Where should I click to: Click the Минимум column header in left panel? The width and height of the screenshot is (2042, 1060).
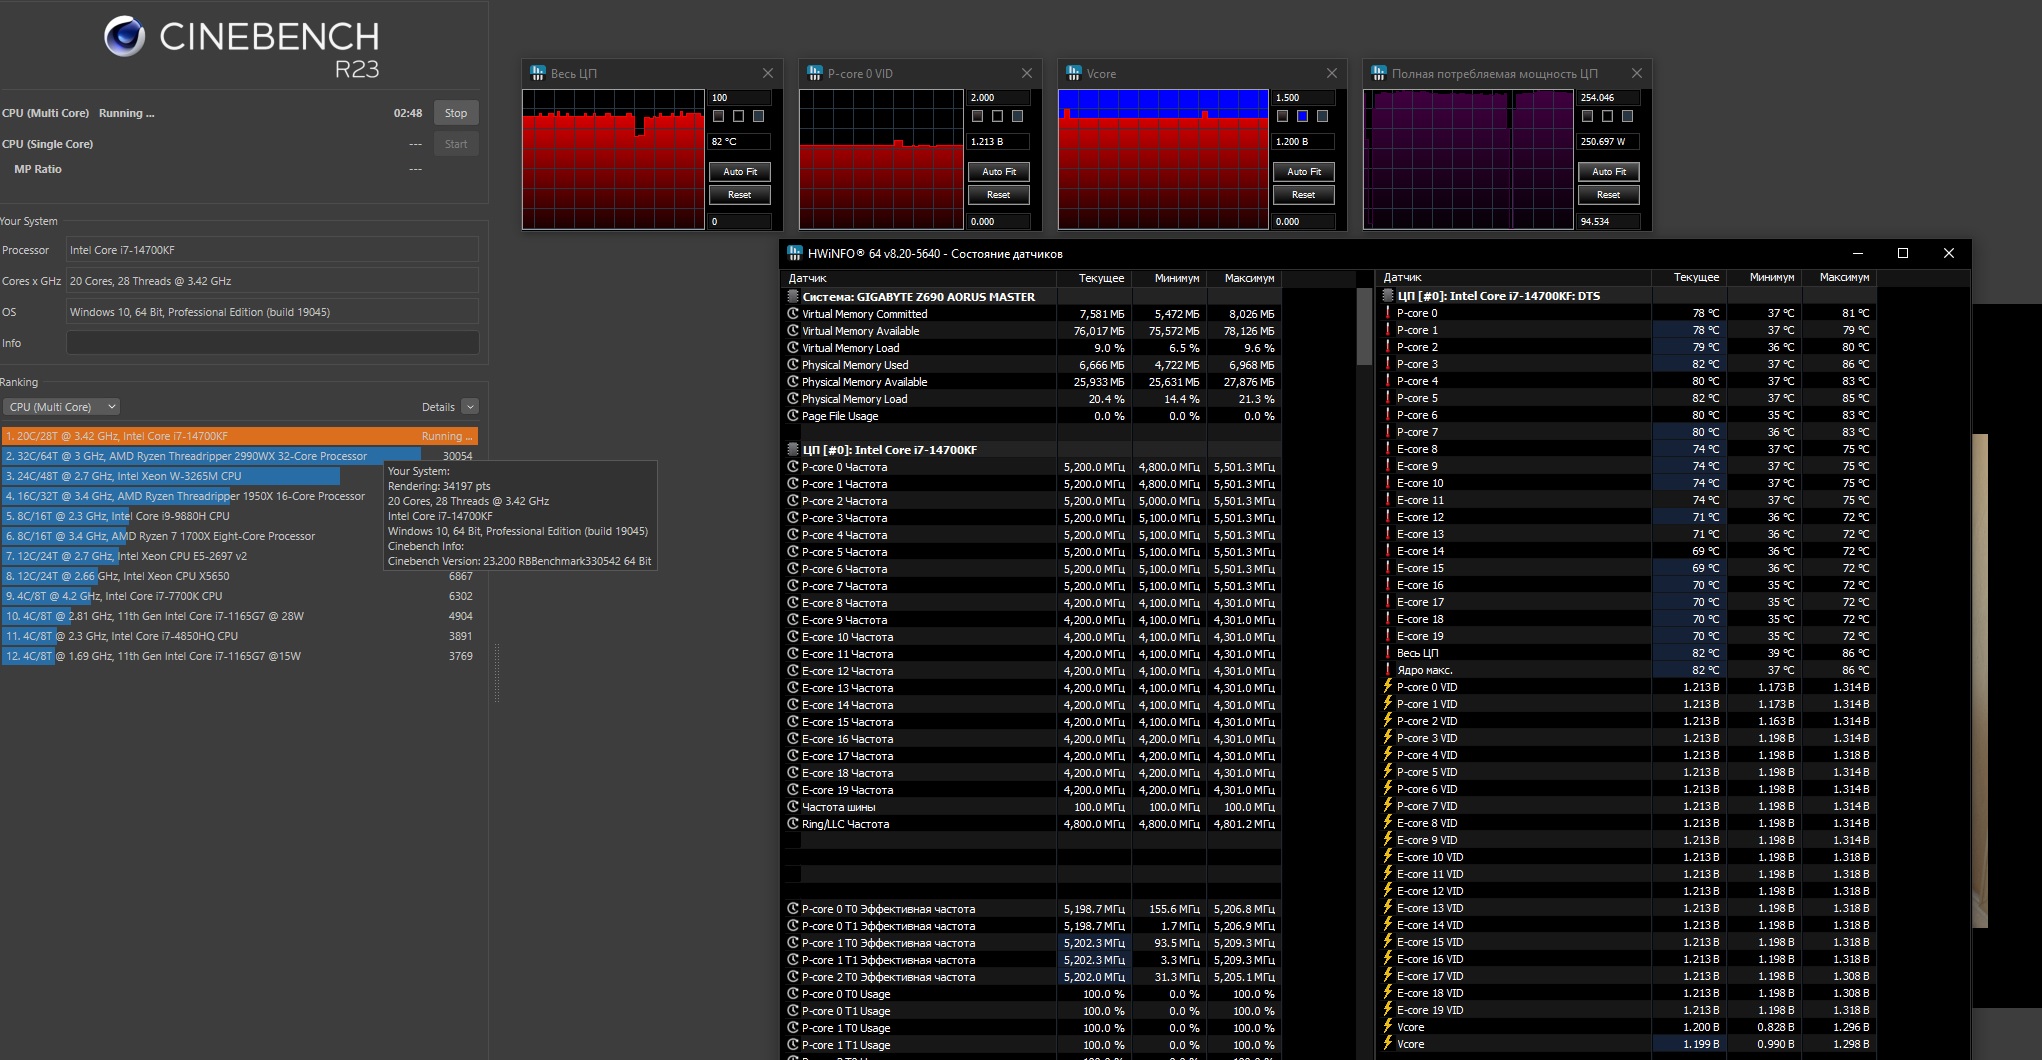(1169, 278)
